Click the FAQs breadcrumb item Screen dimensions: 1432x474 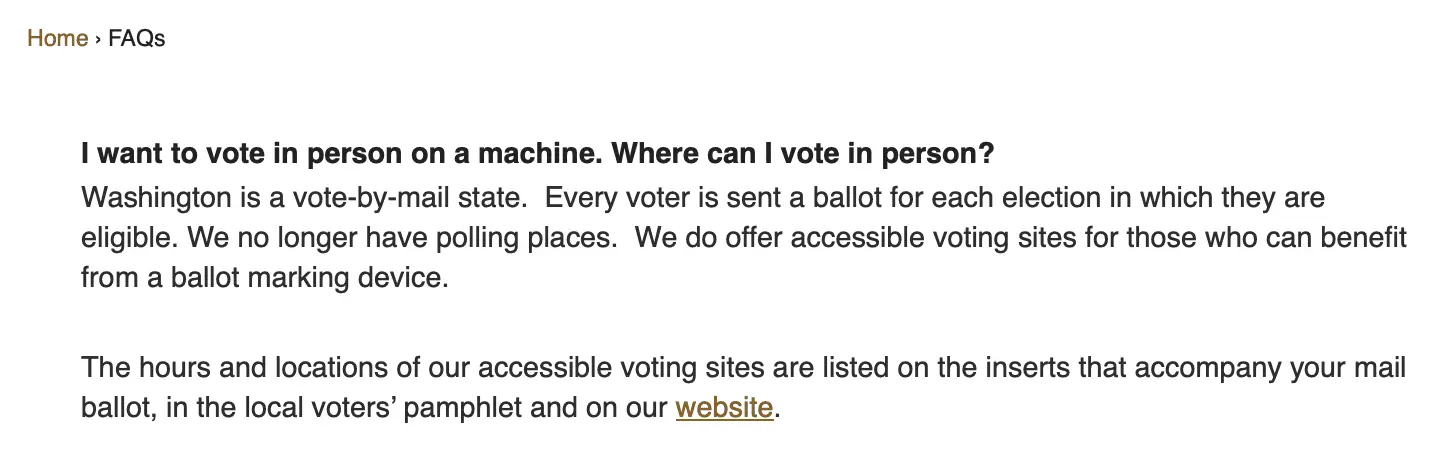tap(137, 39)
